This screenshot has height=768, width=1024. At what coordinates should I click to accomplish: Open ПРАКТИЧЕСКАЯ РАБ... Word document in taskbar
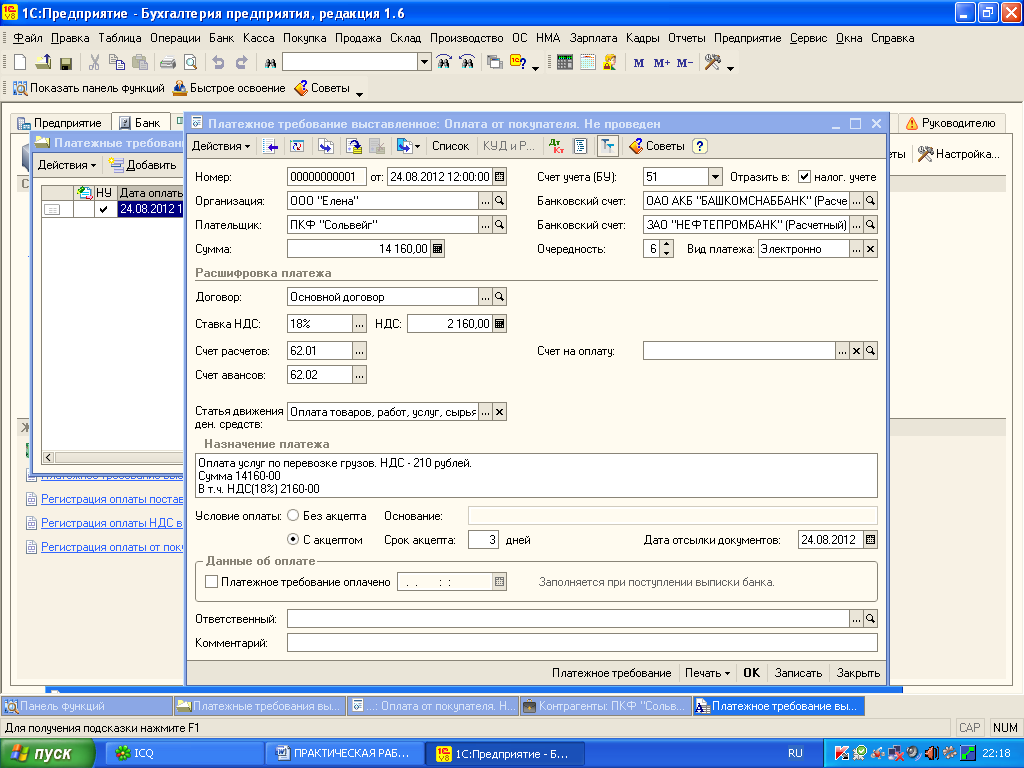point(345,754)
